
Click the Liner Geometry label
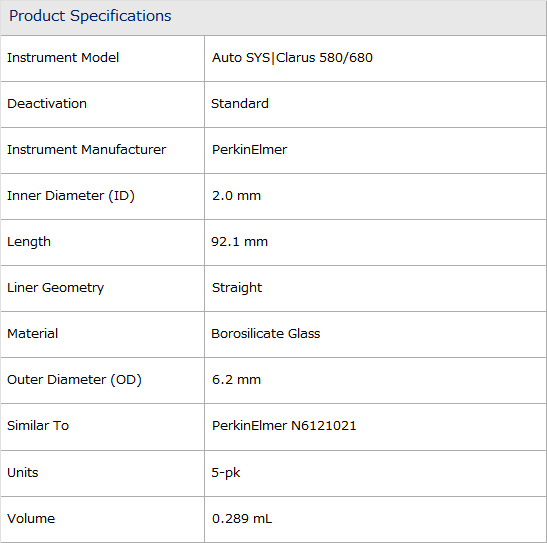(55, 288)
